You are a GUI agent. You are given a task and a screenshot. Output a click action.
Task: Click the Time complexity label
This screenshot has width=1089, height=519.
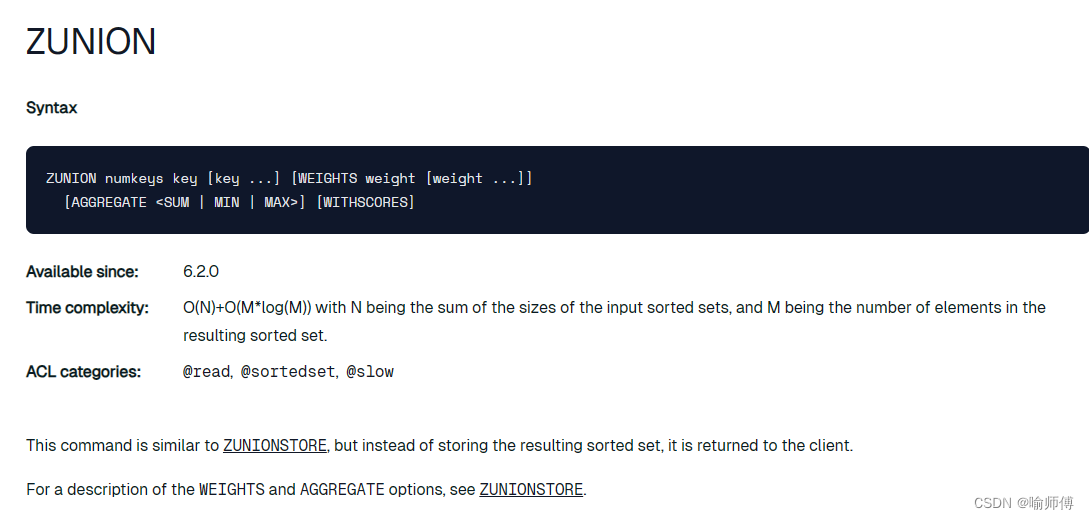pyautogui.click(x=87, y=308)
